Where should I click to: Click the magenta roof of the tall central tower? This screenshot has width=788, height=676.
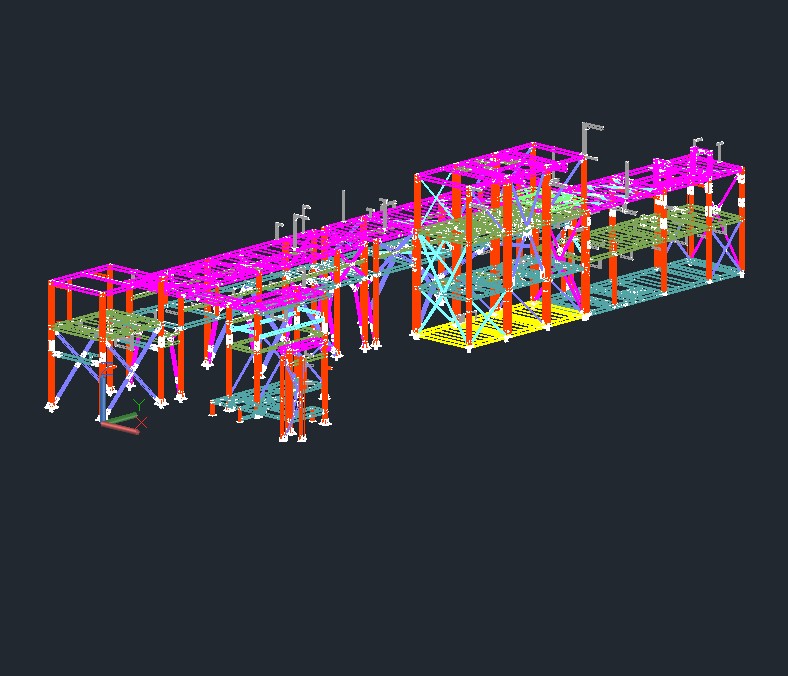tap(500, 164)
